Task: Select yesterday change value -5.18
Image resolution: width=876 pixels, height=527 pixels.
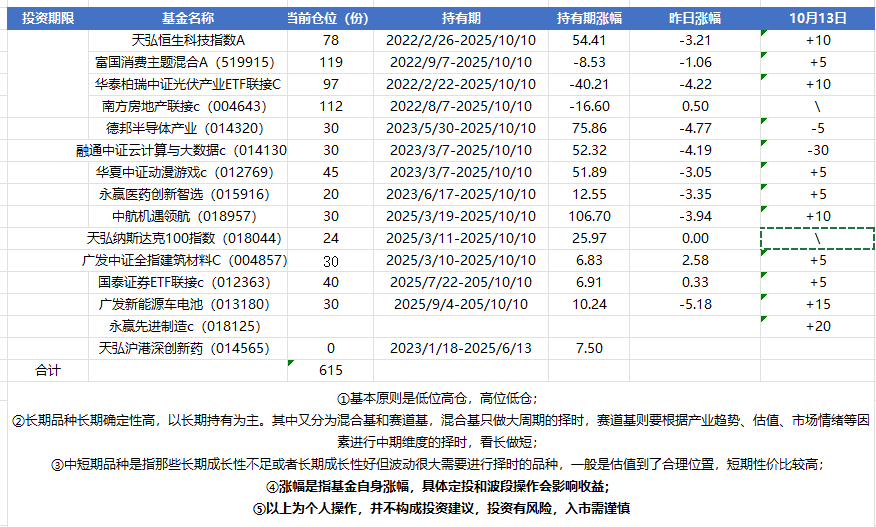Action: tap(695, 305)
